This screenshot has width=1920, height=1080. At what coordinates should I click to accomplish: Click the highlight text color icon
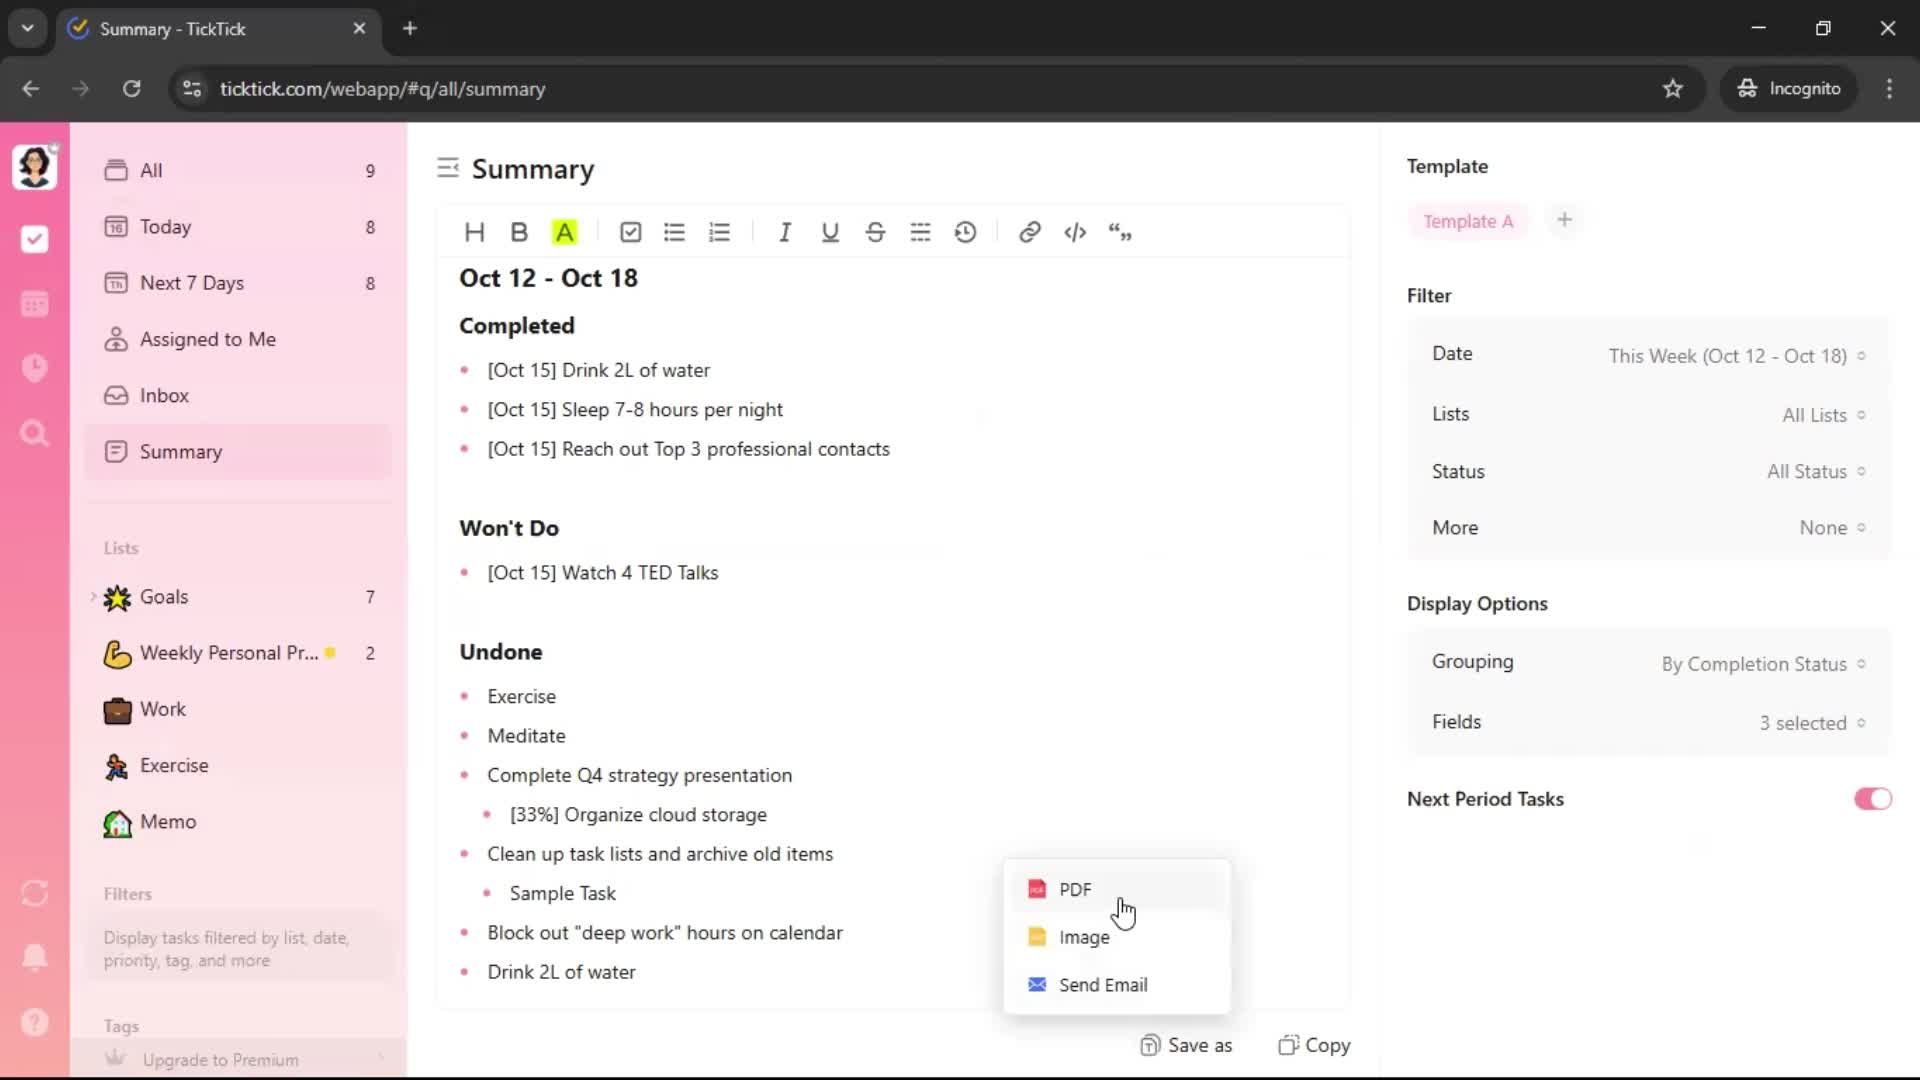coord(565,233)
